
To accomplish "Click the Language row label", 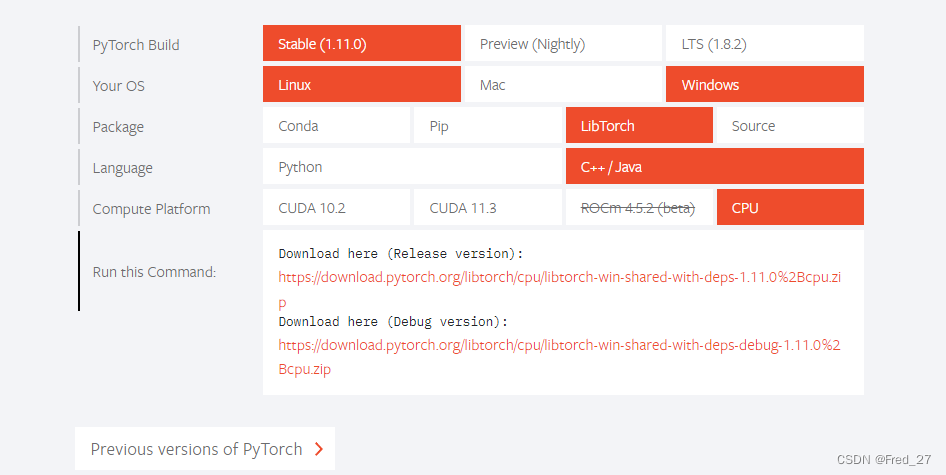I will tap(122, 168).
